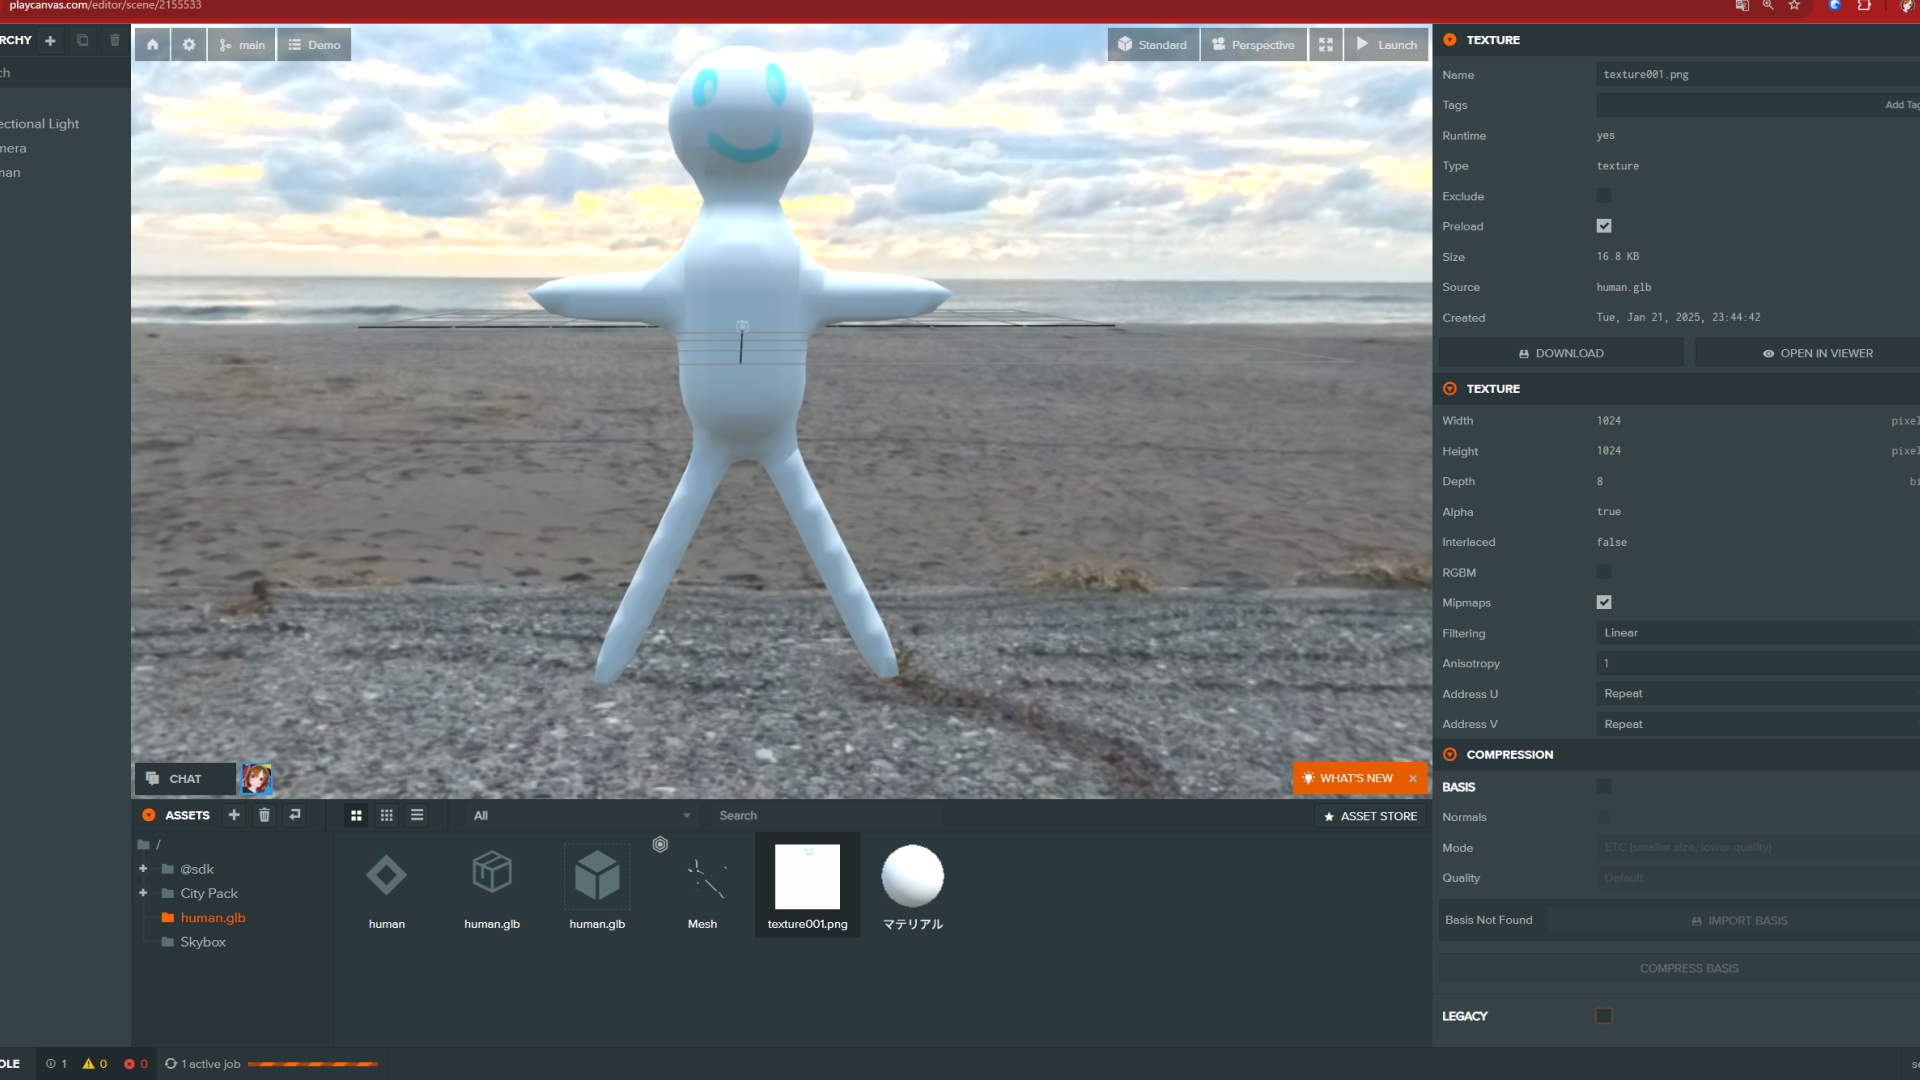Switch assets to the large grid view
Image resolution: width=1920 pixels, height=1080 pixels.
coord(356,816)
